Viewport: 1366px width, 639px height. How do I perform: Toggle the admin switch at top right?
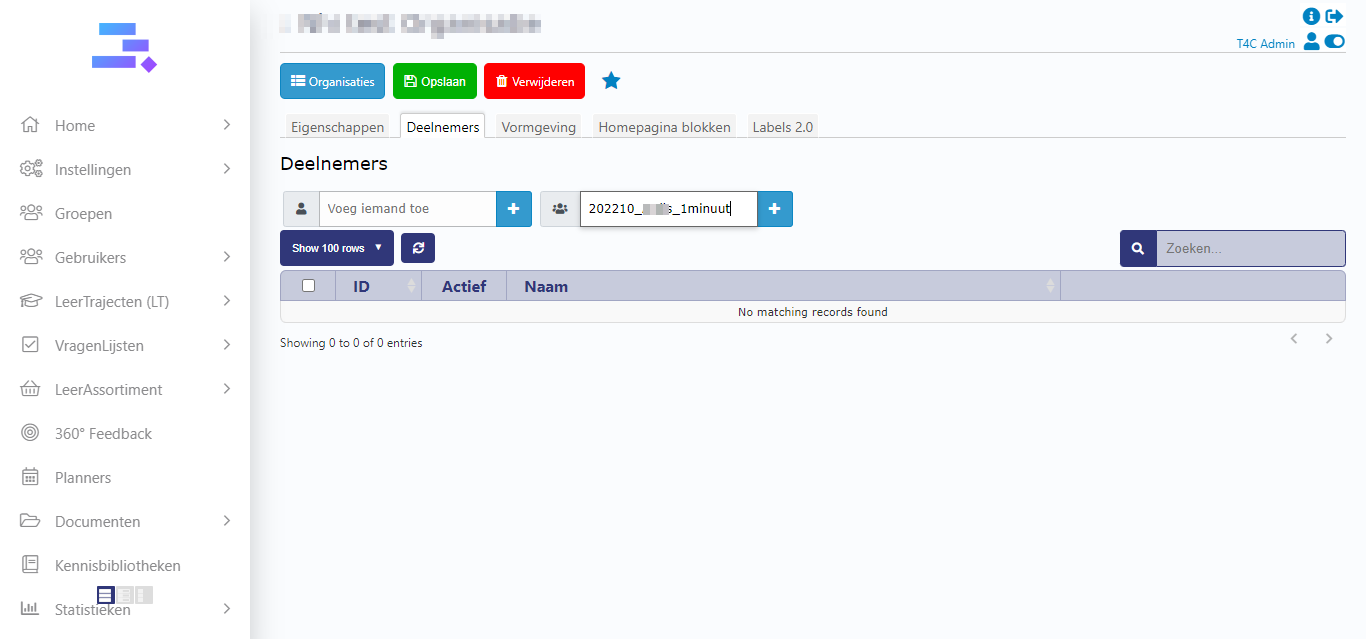pos(1335,42)
